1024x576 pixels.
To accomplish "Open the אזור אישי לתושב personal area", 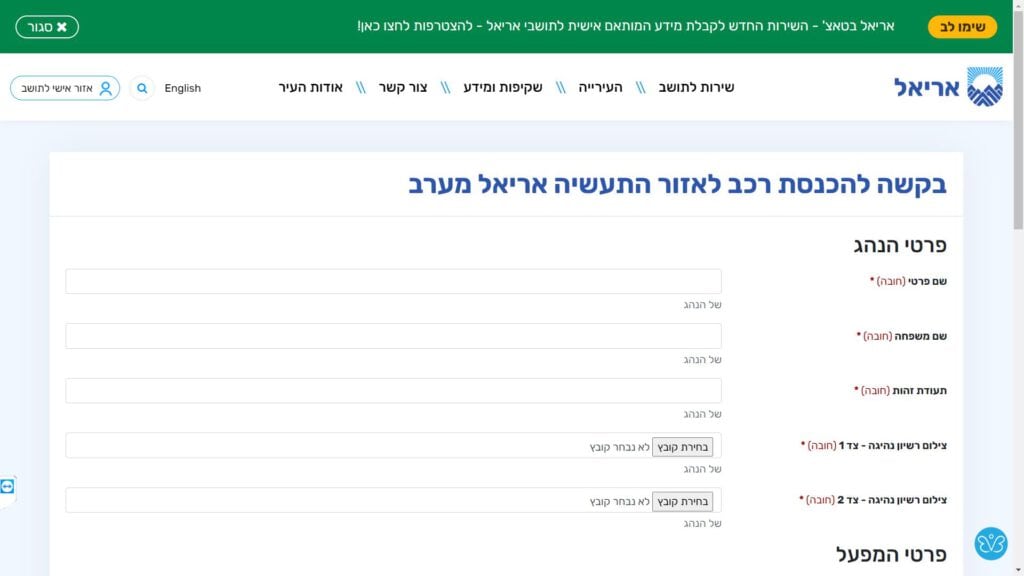I will [65, 88].
